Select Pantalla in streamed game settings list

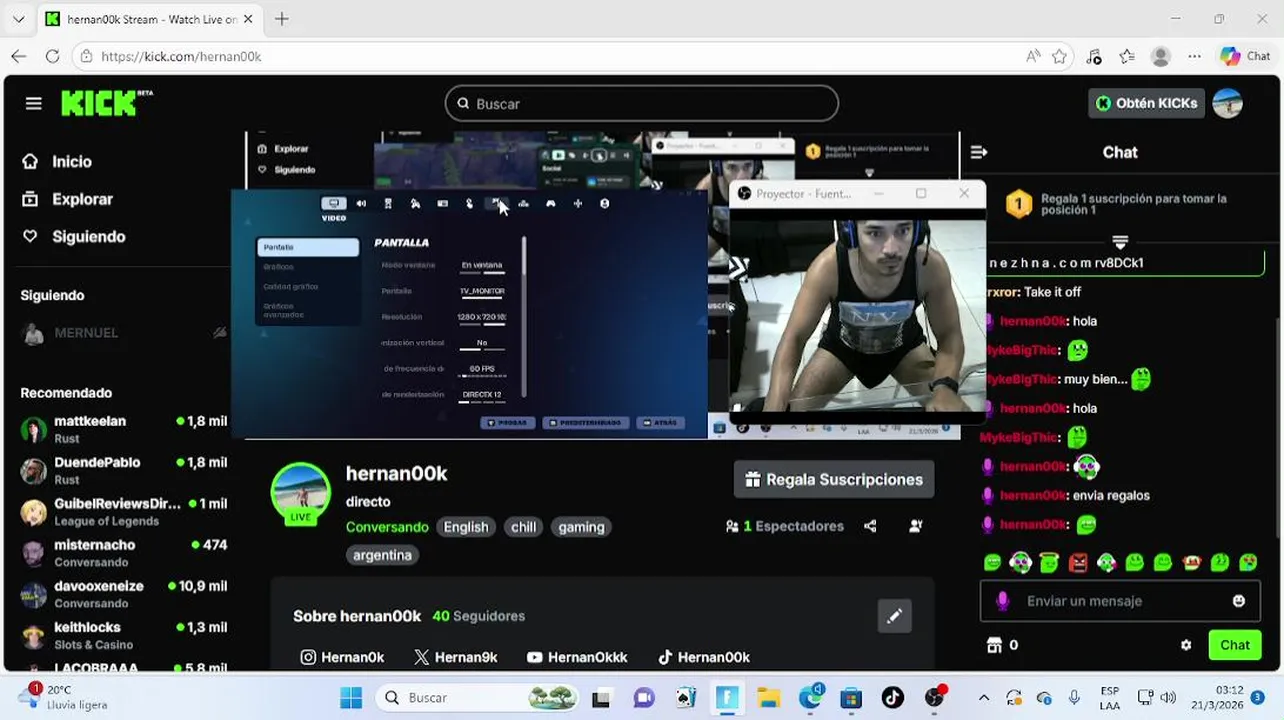(308, 247)
